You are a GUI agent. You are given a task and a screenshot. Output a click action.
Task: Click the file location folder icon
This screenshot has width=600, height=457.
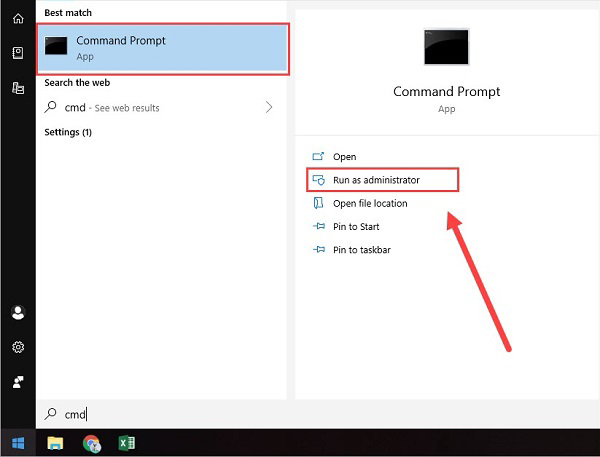(x=318, y=203)
